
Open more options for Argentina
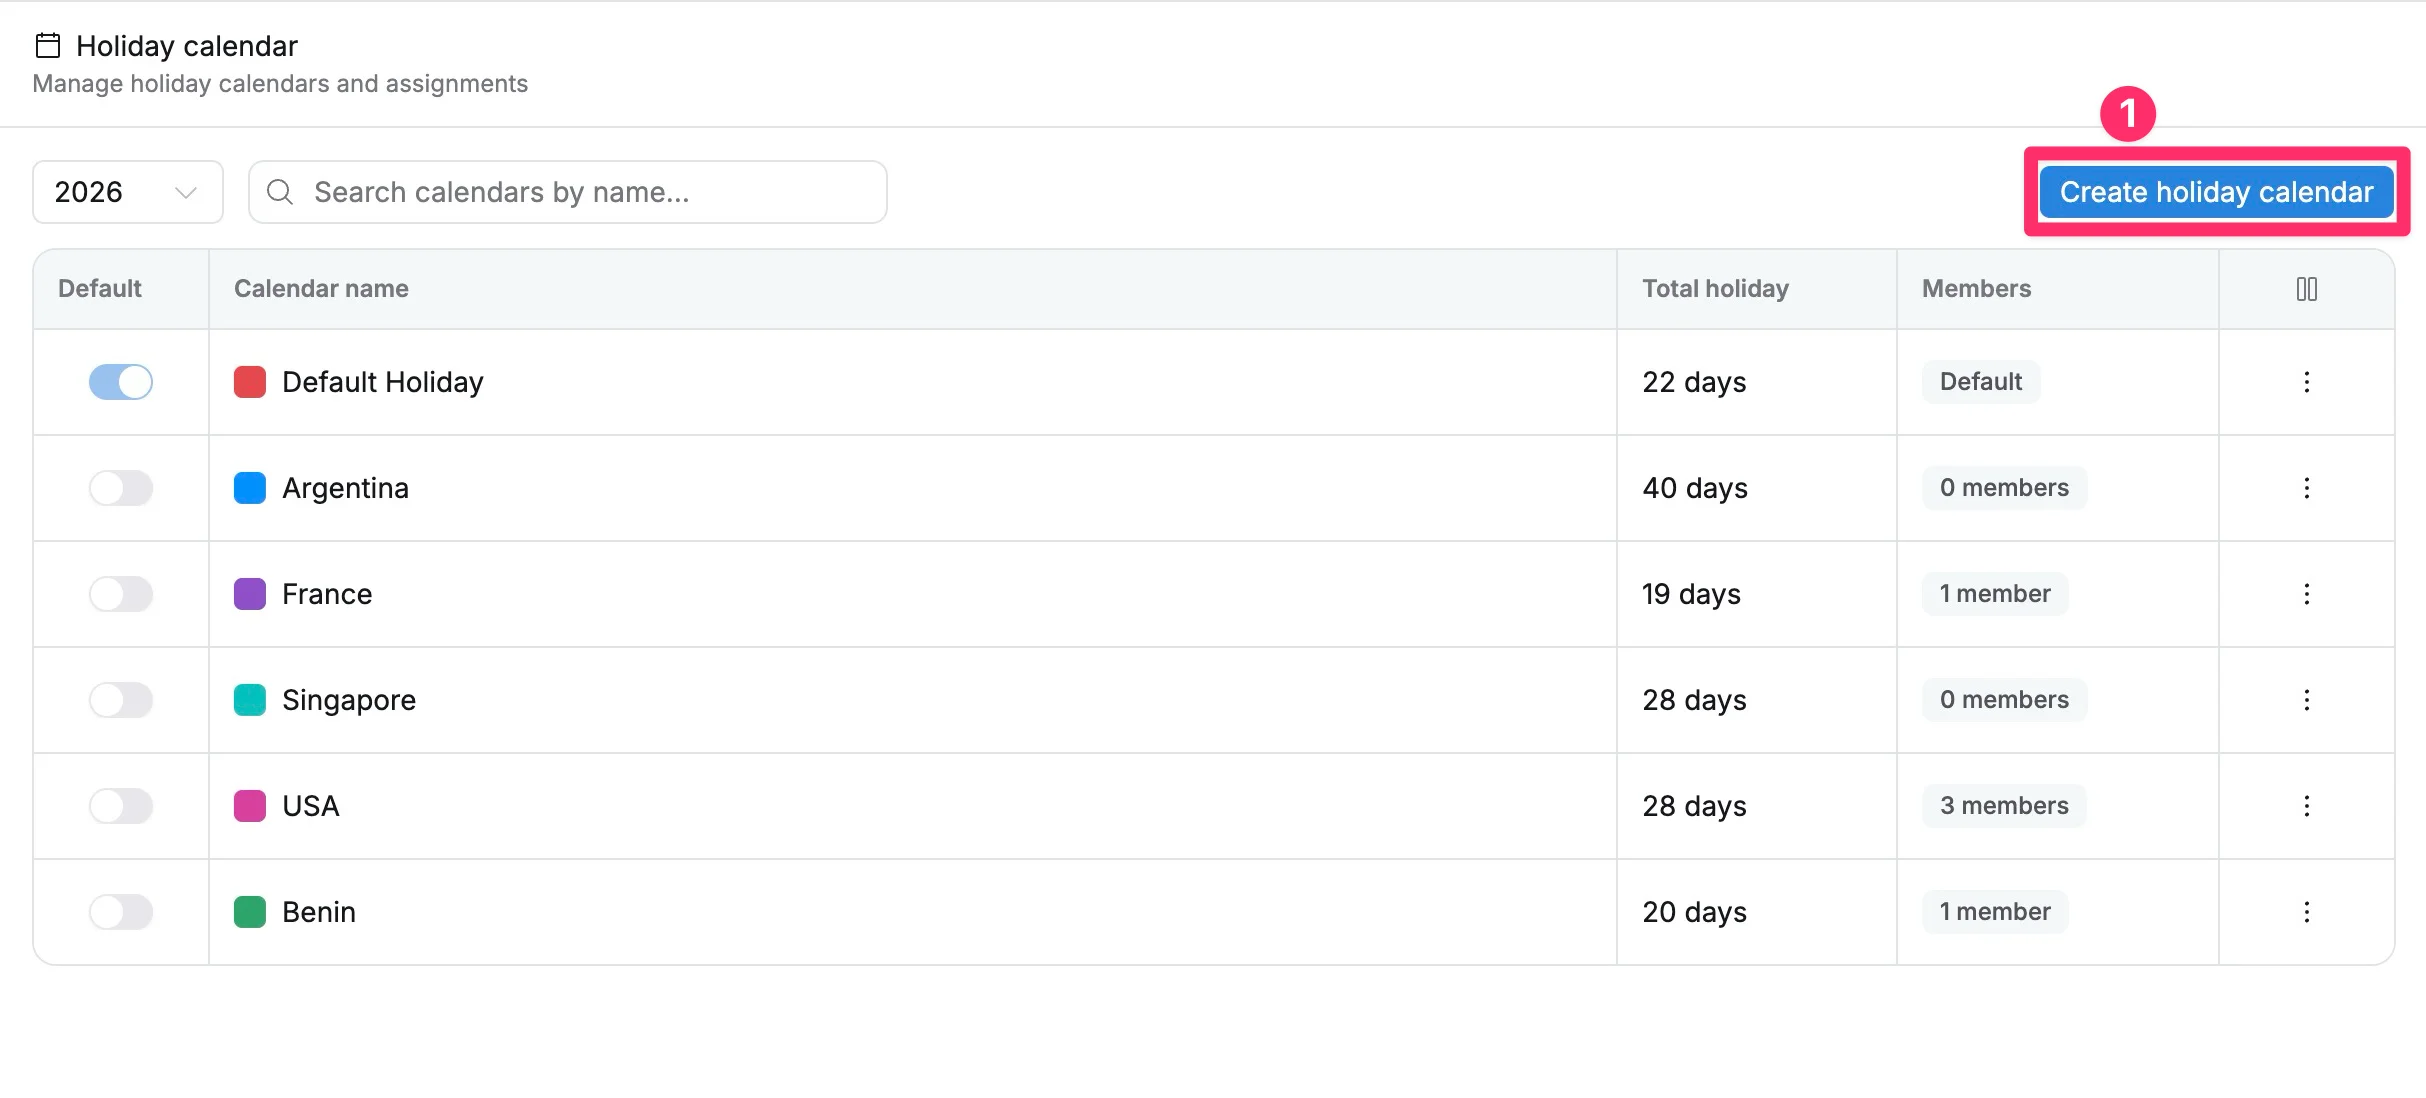(x=2307, y=488)
